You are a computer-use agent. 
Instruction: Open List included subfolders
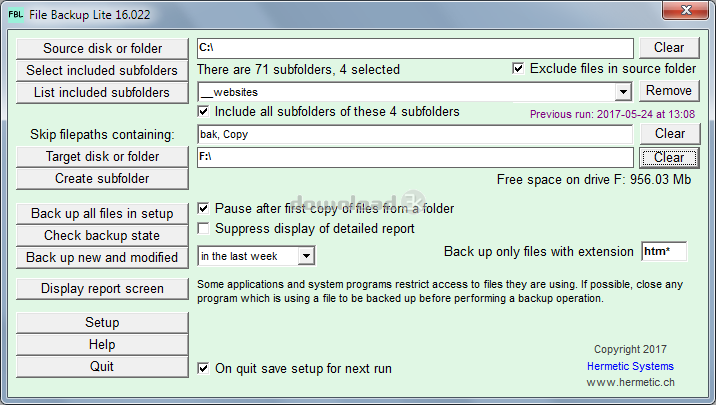tap(102, 93)
